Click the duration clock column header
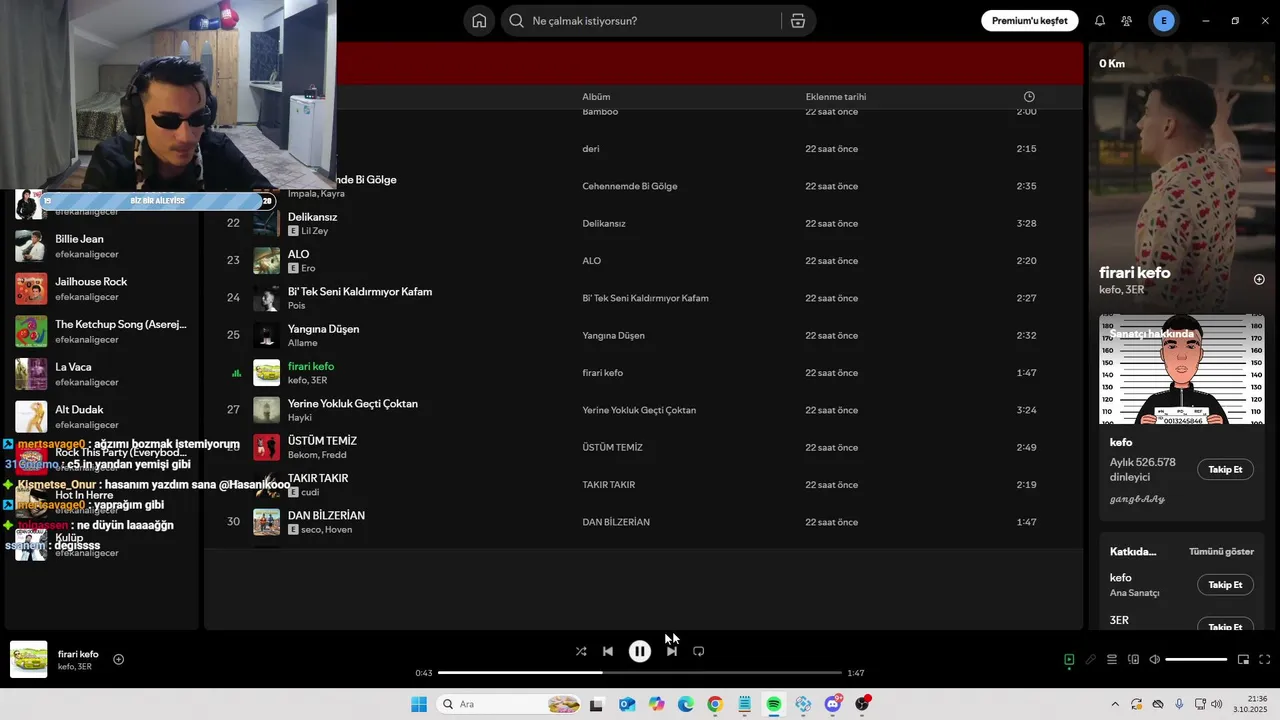This screenshot has height=720, width=1280. point(1029,97)
